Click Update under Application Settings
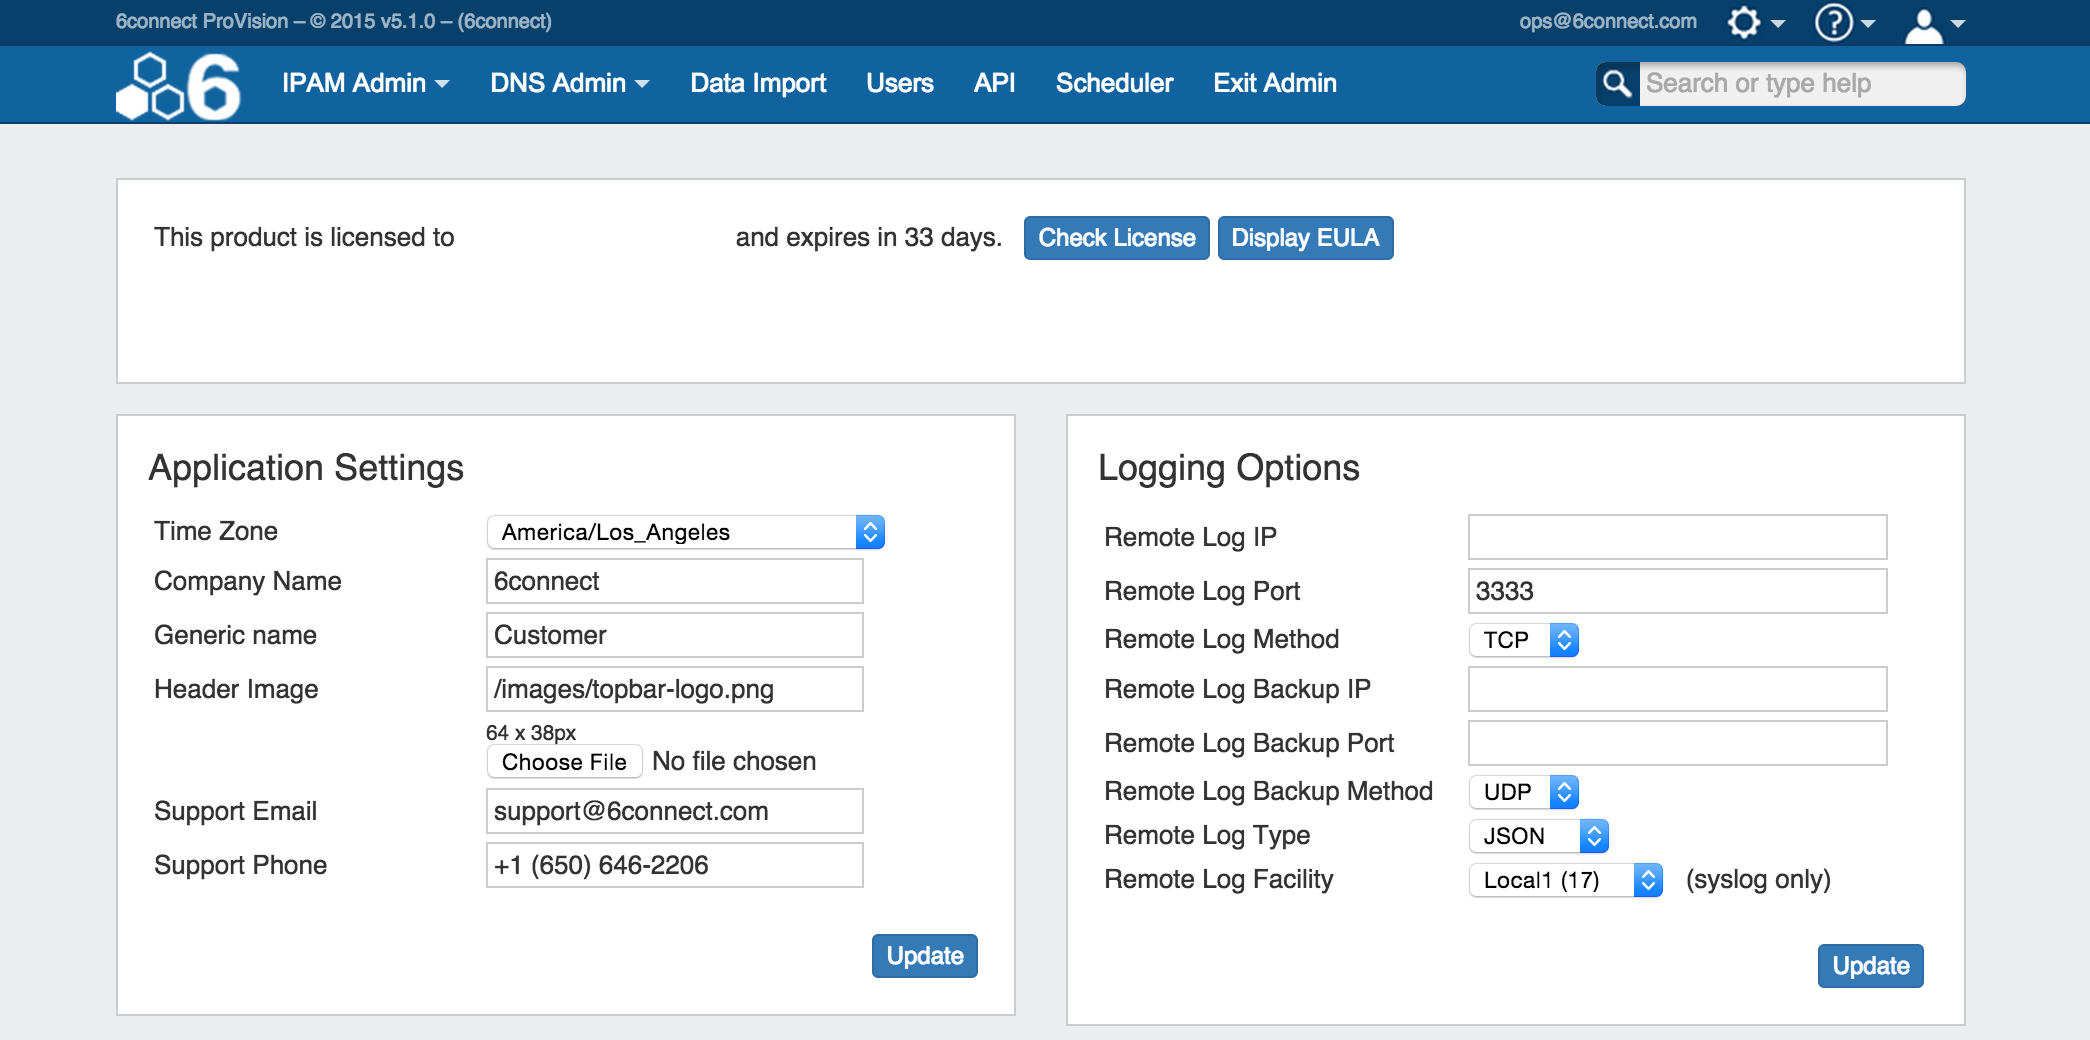Image resolution: width=2090 pixels, height=1040 pixels. coord(924,956)
